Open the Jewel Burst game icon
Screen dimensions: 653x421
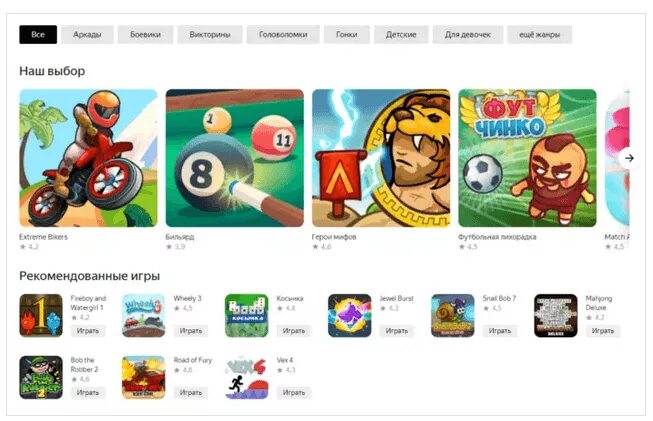point(349,315)
